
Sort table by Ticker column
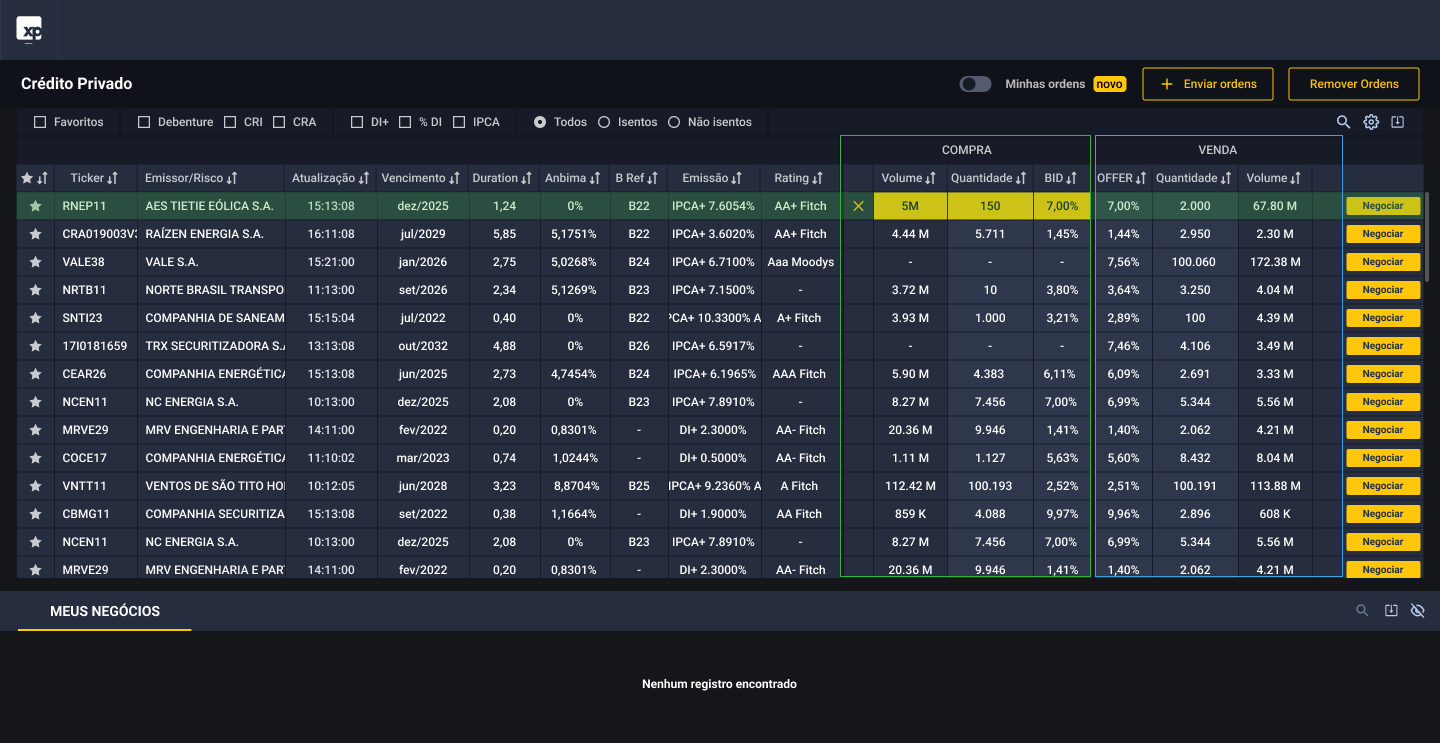pyautogui.click(x=94, y=178)
